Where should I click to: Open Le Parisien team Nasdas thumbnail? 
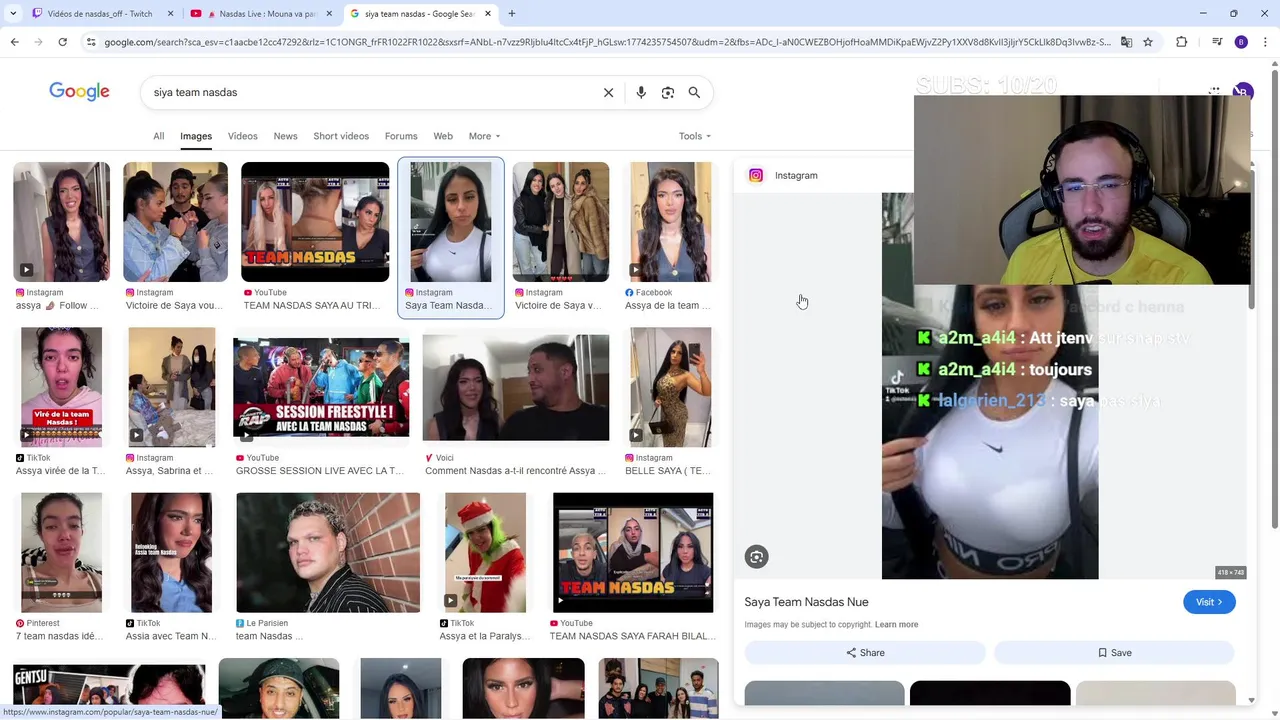[328, 552]
